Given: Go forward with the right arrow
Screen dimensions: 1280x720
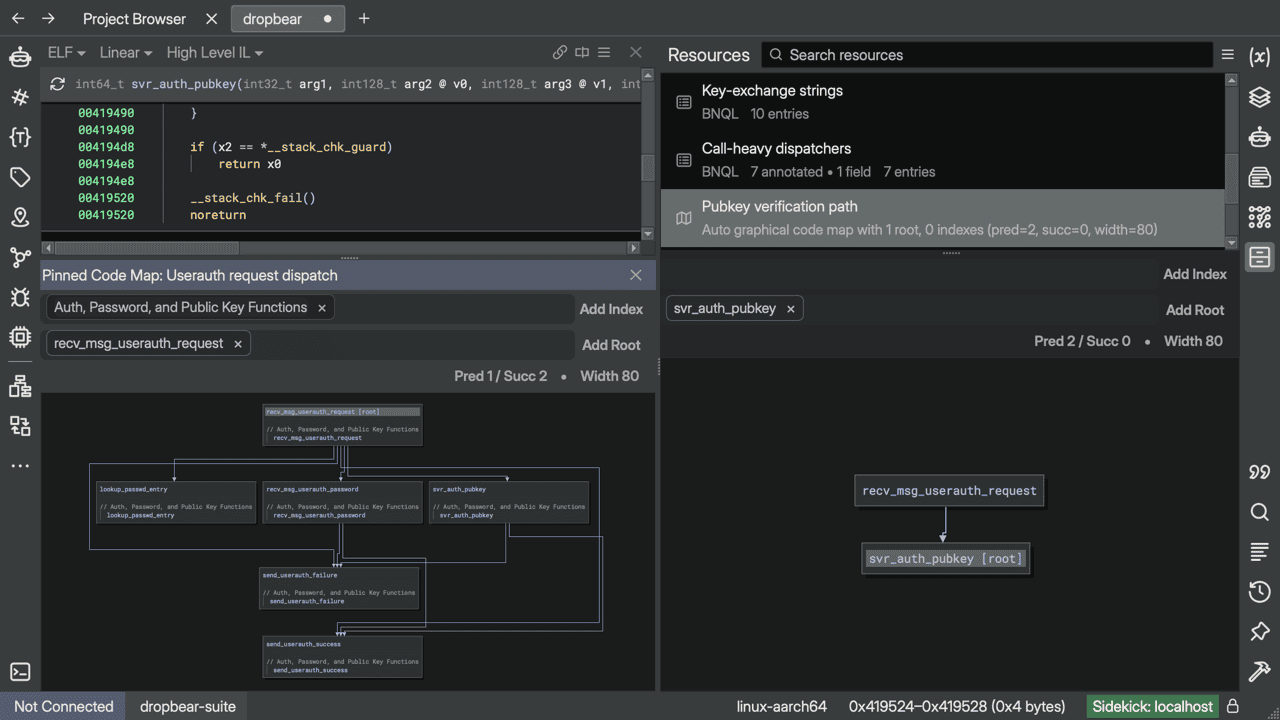Looking at the screenshot, I should [x=49, y=19].
